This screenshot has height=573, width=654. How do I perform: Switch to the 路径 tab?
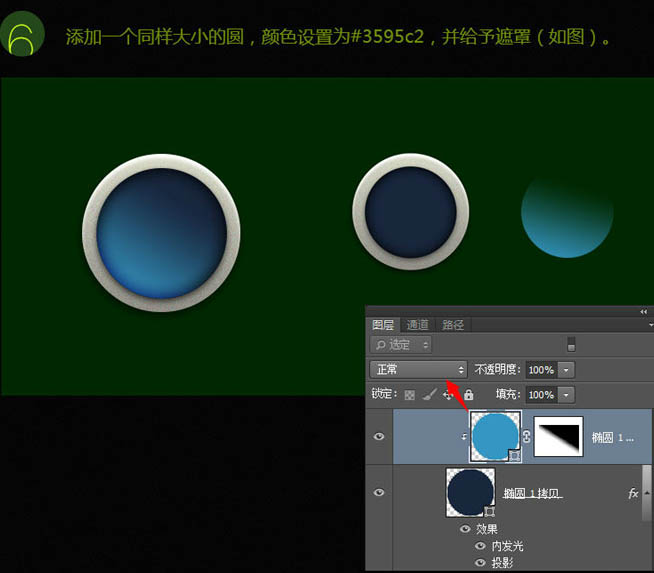click(x=453, y=325)
